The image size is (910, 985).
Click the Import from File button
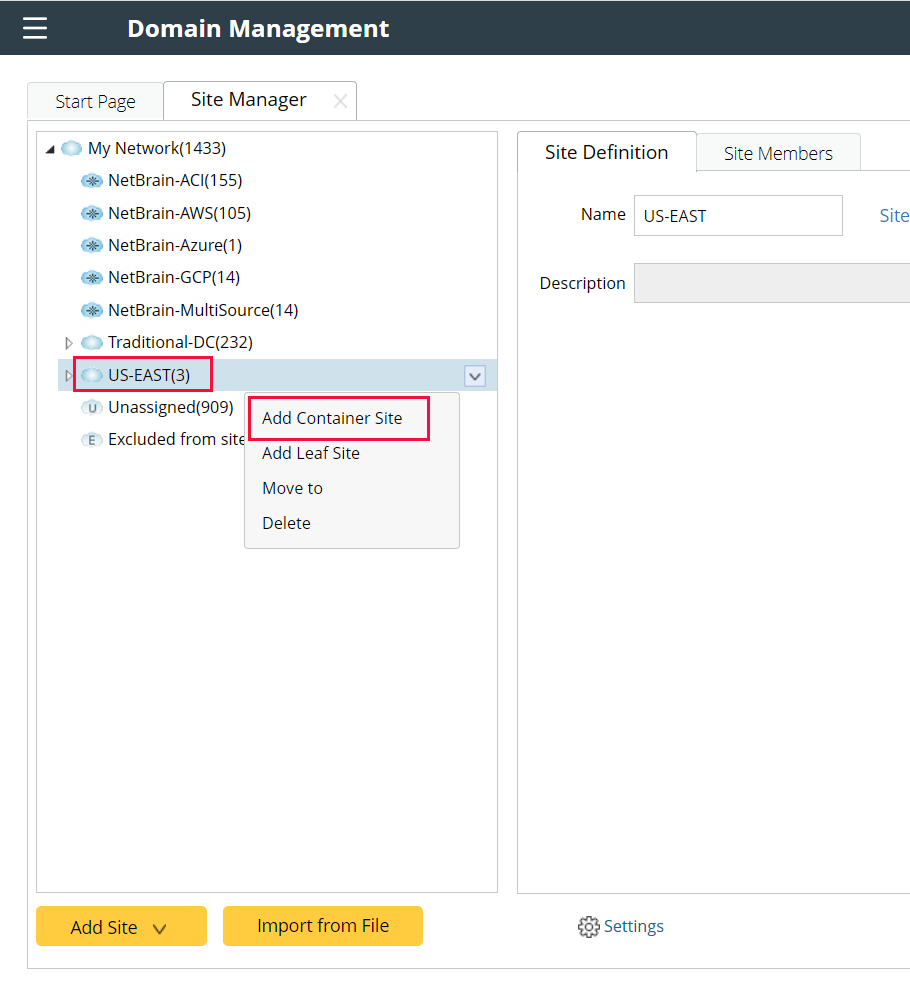coord(322,926)
